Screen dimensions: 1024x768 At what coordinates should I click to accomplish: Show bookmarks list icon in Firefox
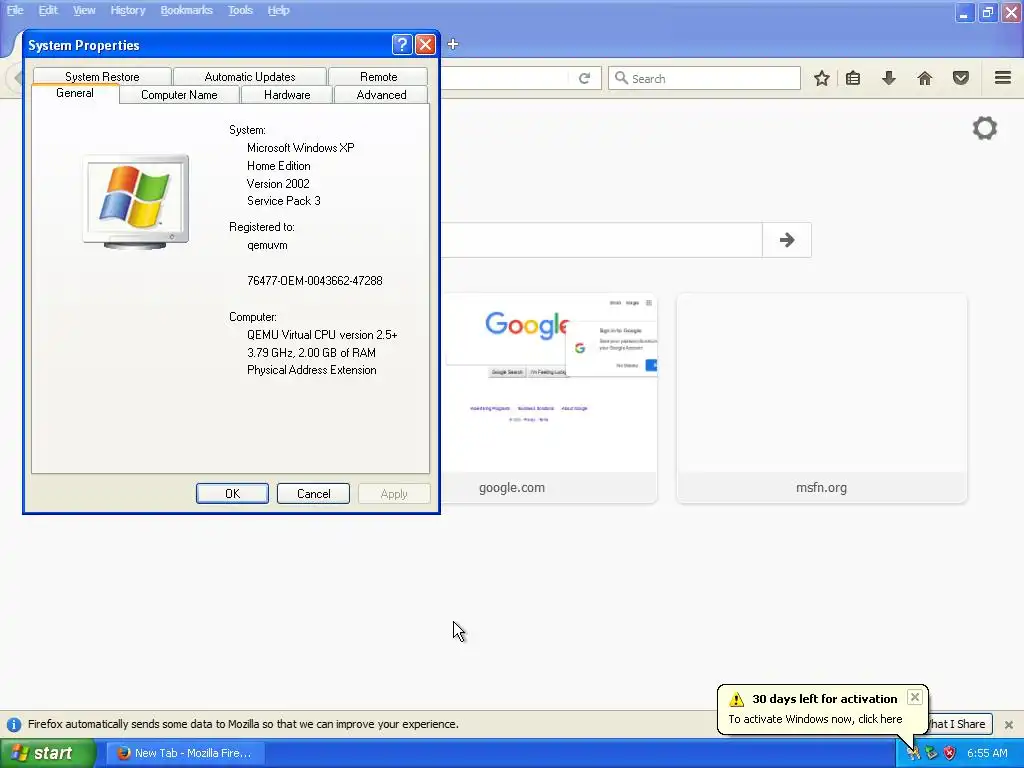tap(853, 78)
